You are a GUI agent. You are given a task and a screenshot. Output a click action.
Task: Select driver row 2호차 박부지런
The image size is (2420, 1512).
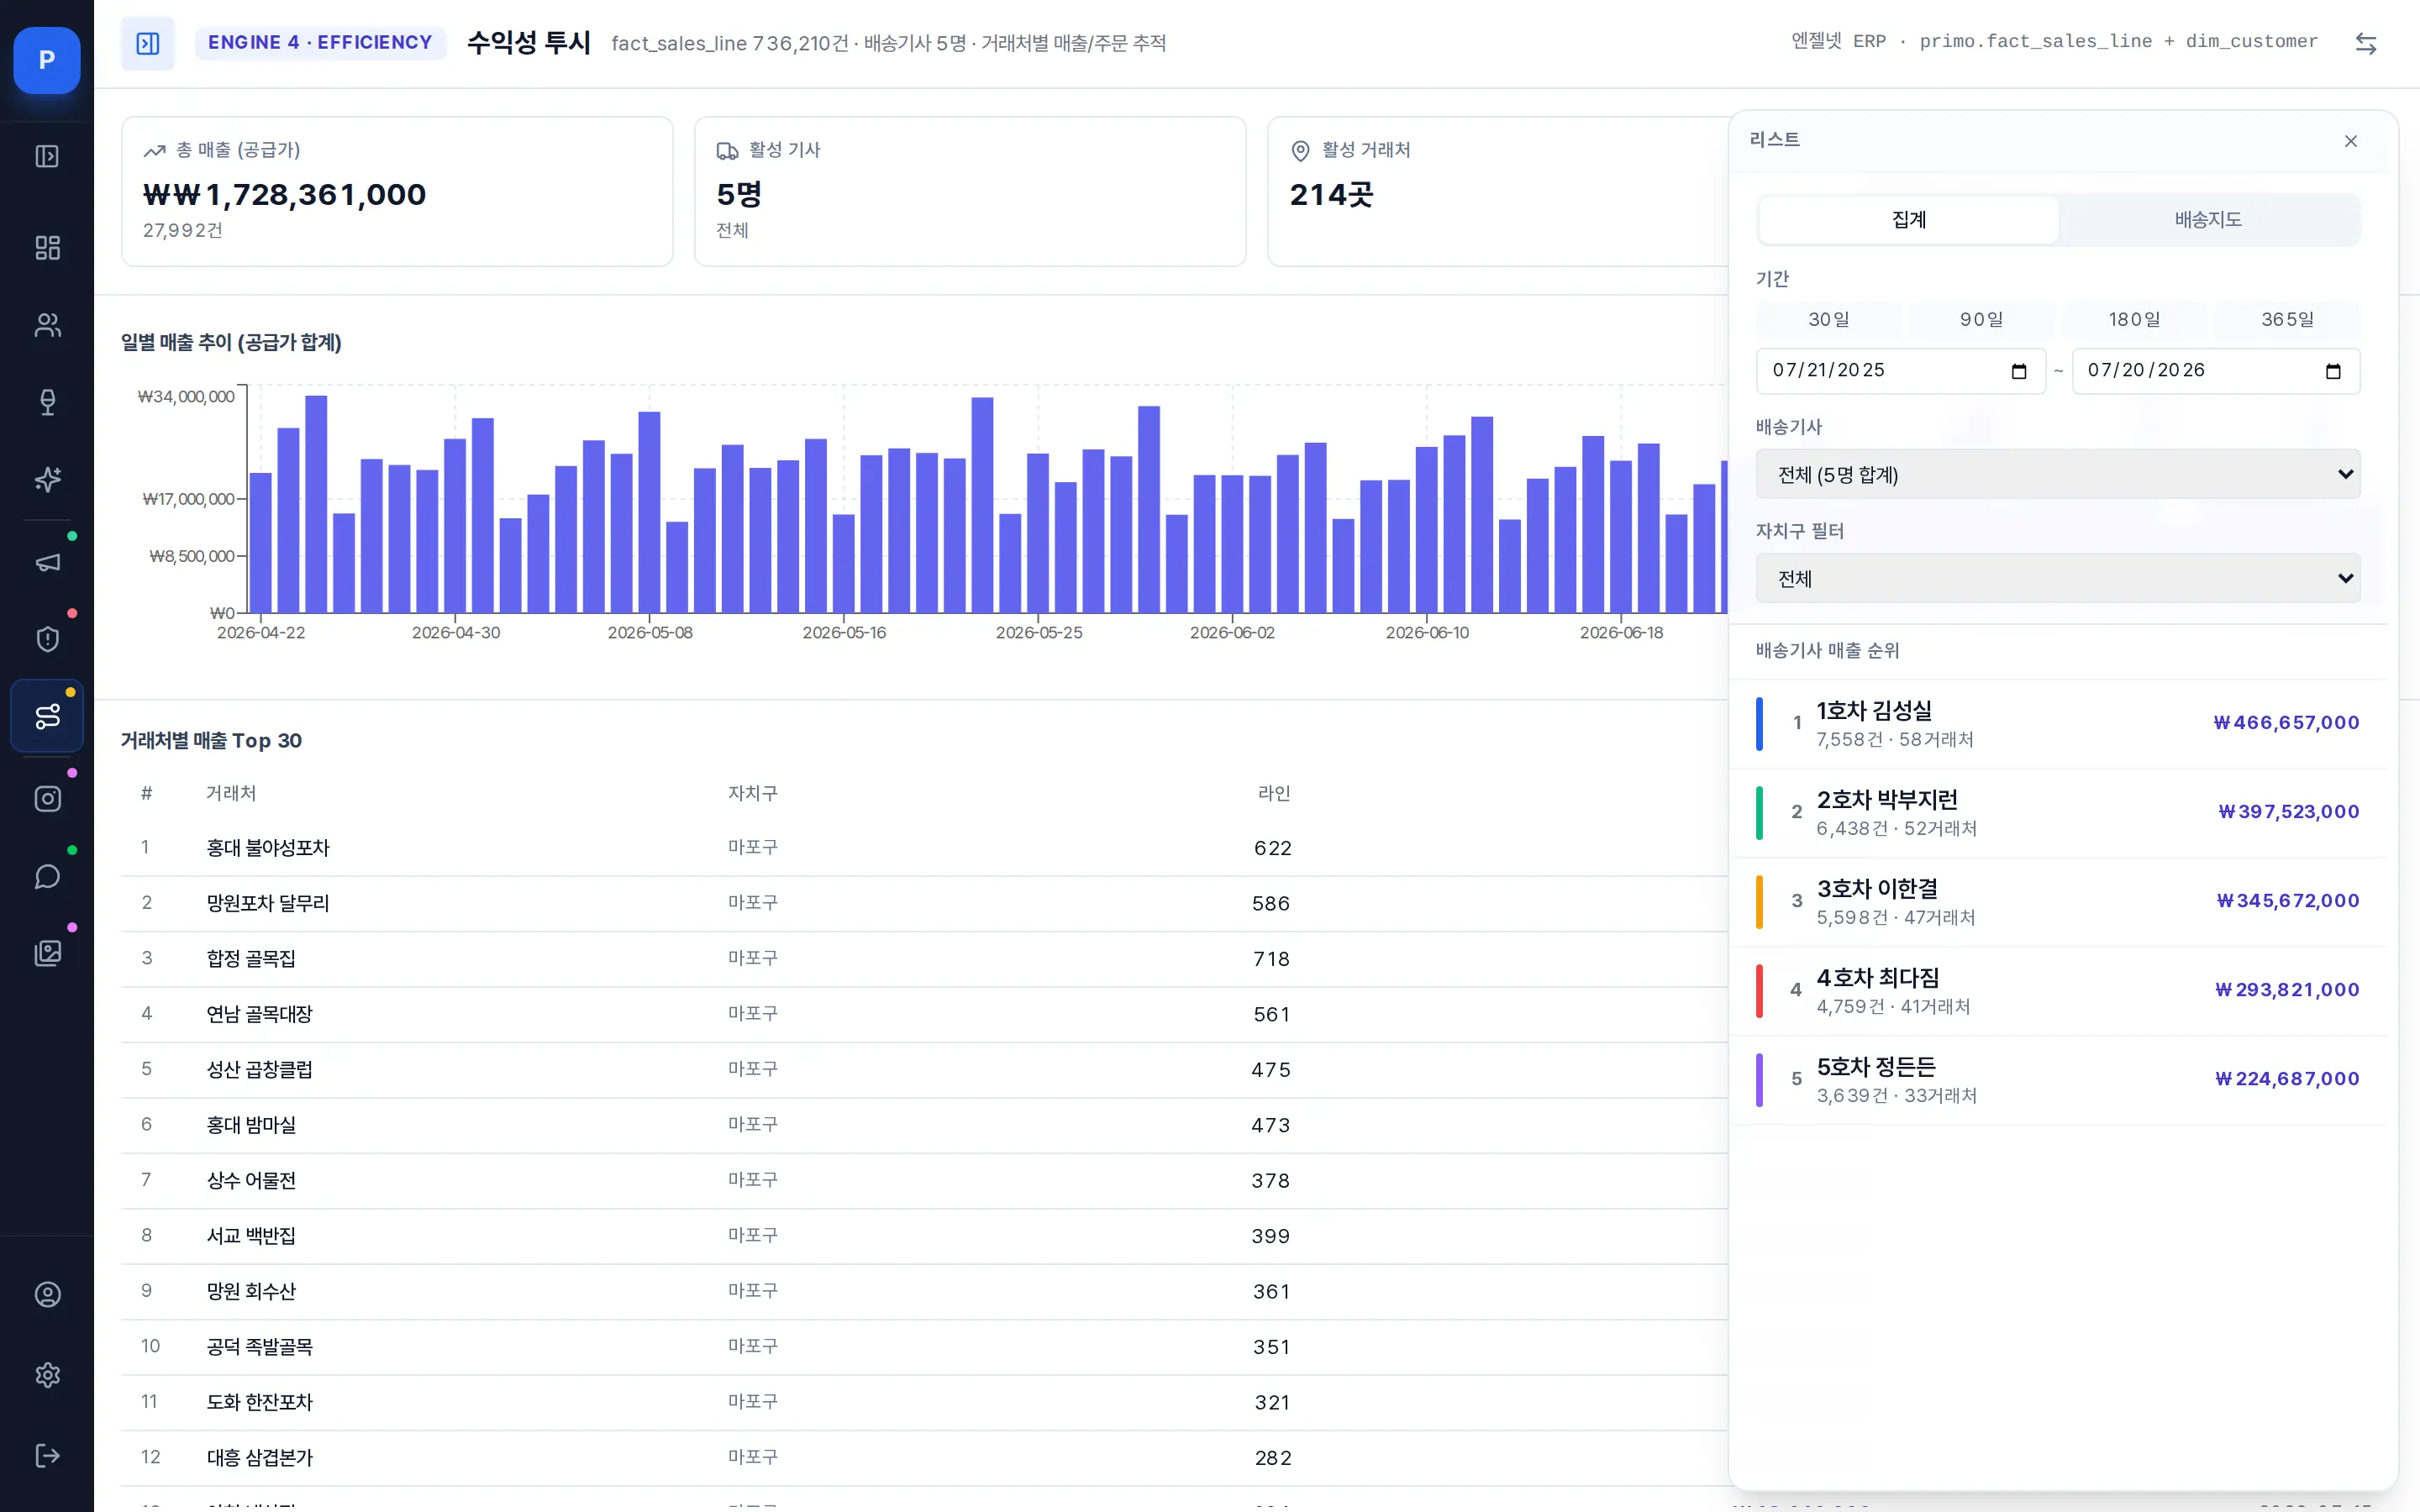point(2058,813)
